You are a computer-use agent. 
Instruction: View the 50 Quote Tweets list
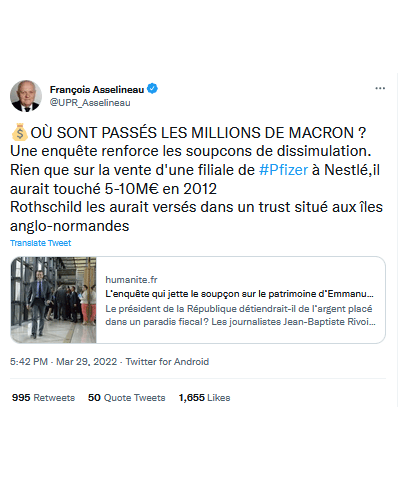tap(127, 398)
